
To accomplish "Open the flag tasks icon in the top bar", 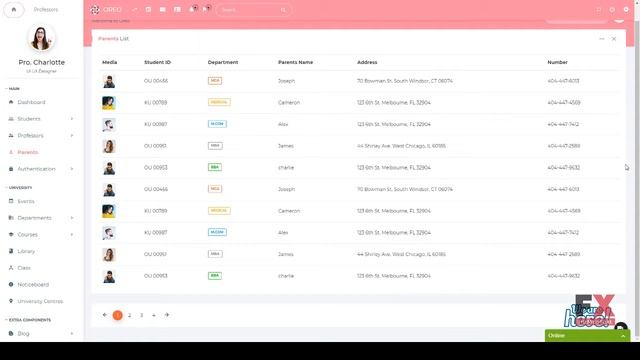I will click(205, 9).
